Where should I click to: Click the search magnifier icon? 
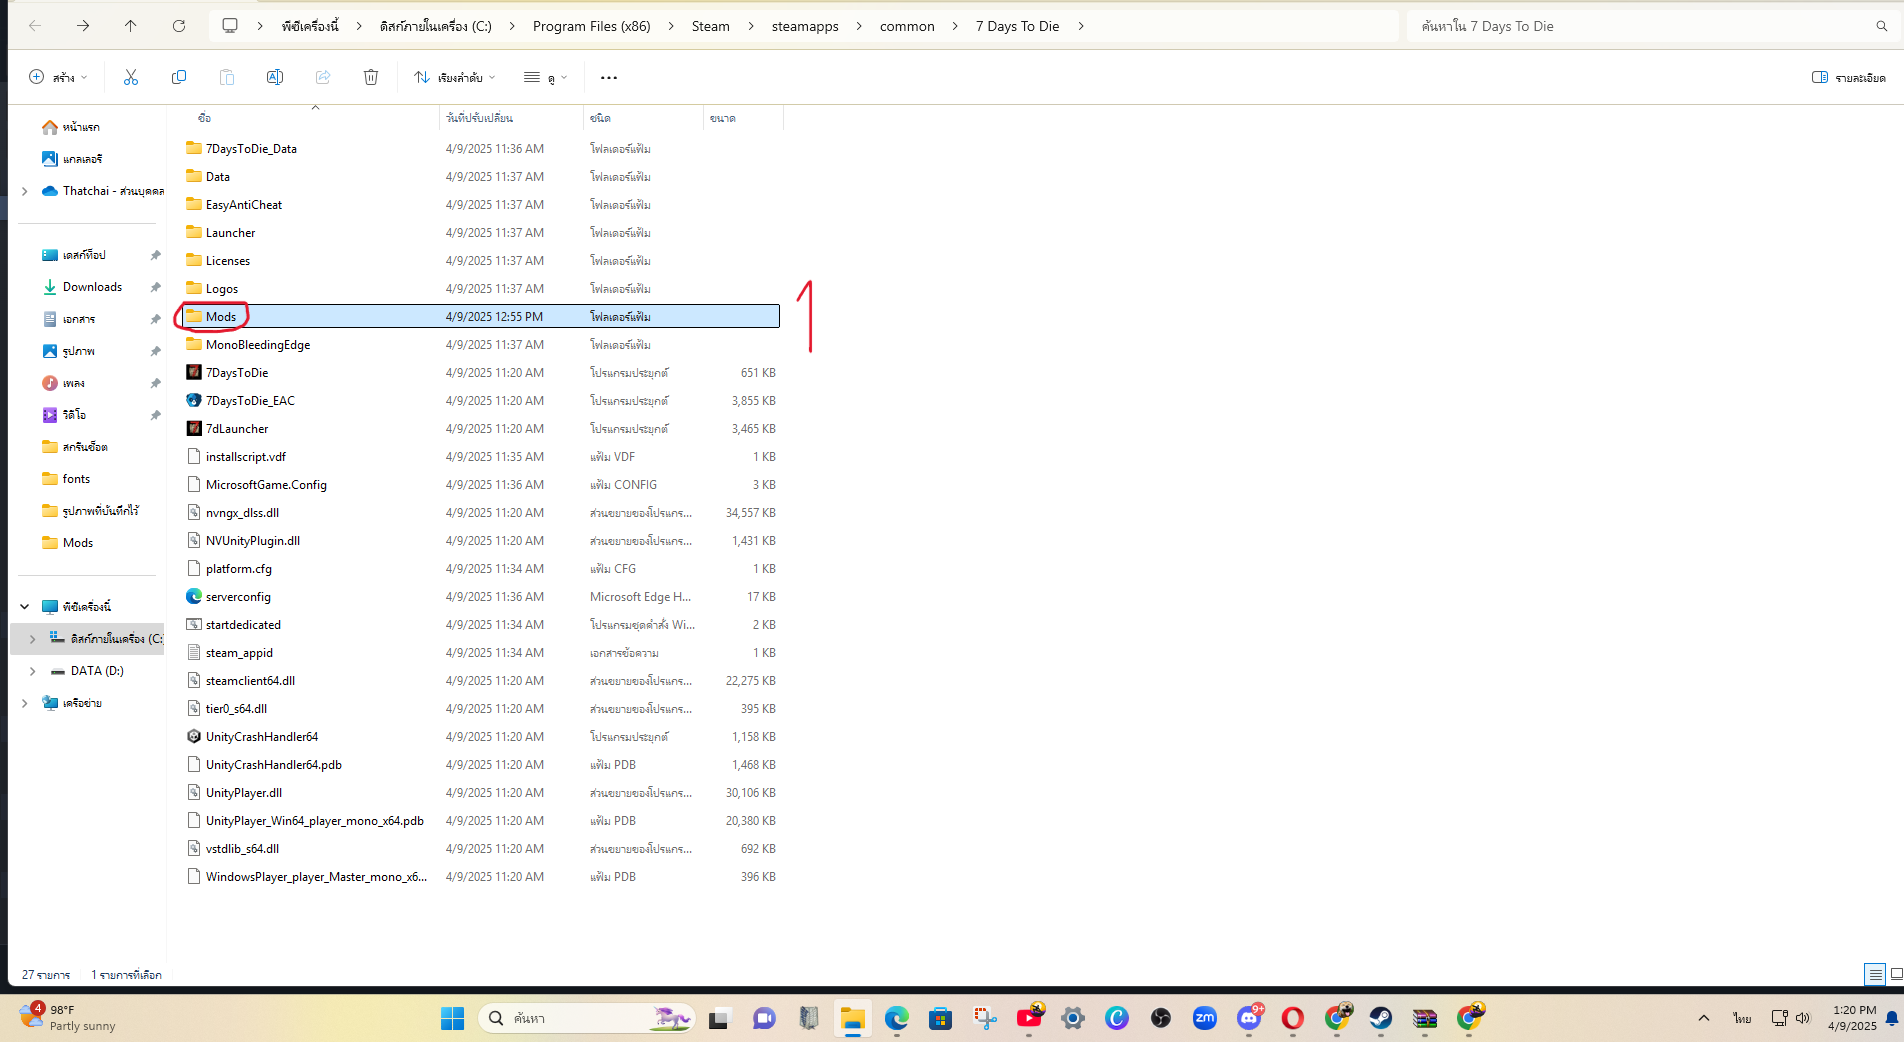pyautogui.click(x=1882, y=26)
